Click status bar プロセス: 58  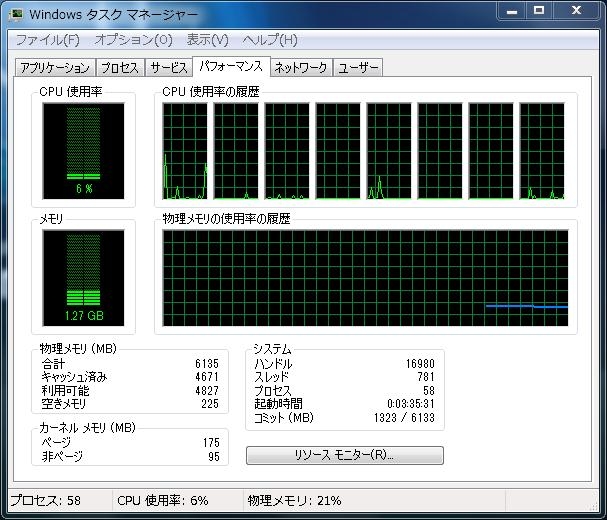(x=46, y=500)
